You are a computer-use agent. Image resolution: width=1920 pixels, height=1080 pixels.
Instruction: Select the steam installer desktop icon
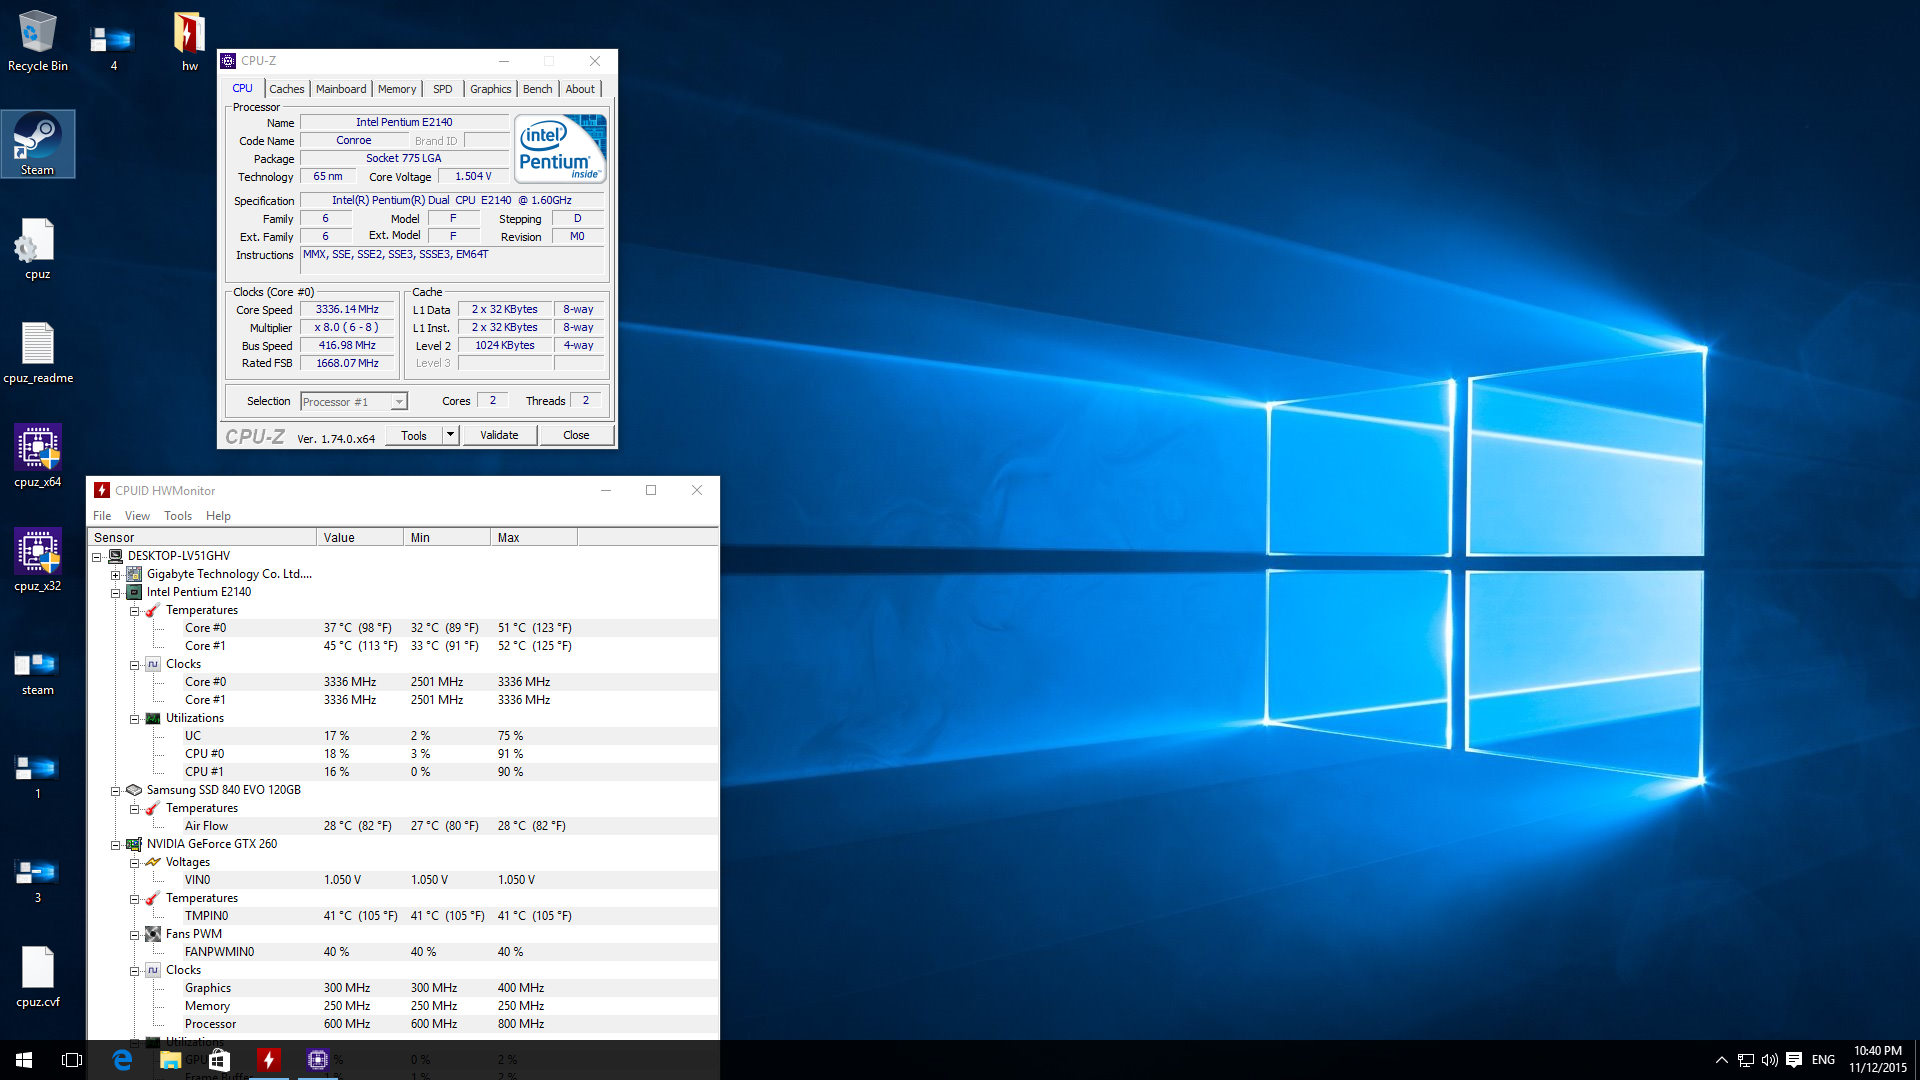pyautogui.click(x=38, y=672)
